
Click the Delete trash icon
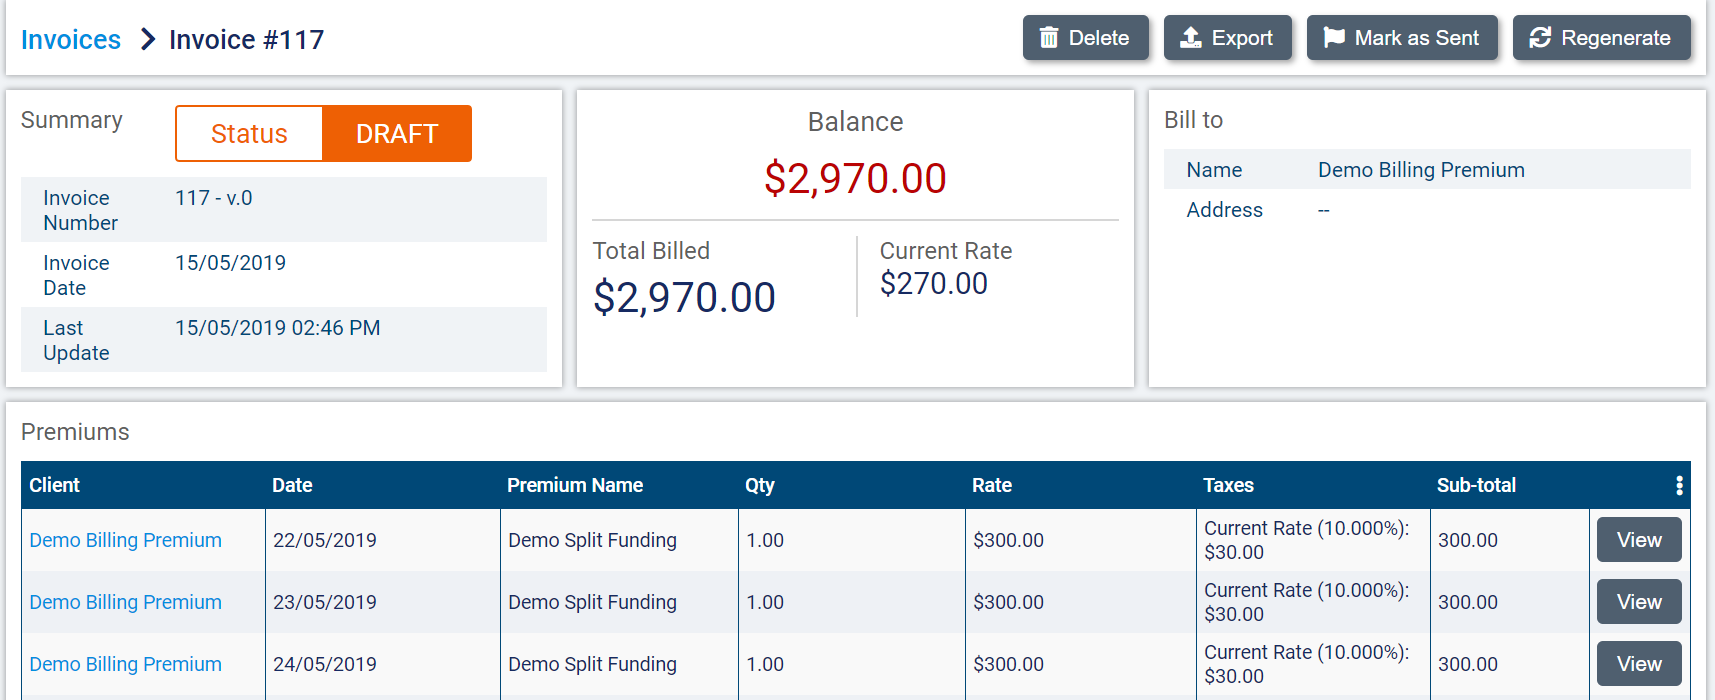click(x=1049, y=38)
